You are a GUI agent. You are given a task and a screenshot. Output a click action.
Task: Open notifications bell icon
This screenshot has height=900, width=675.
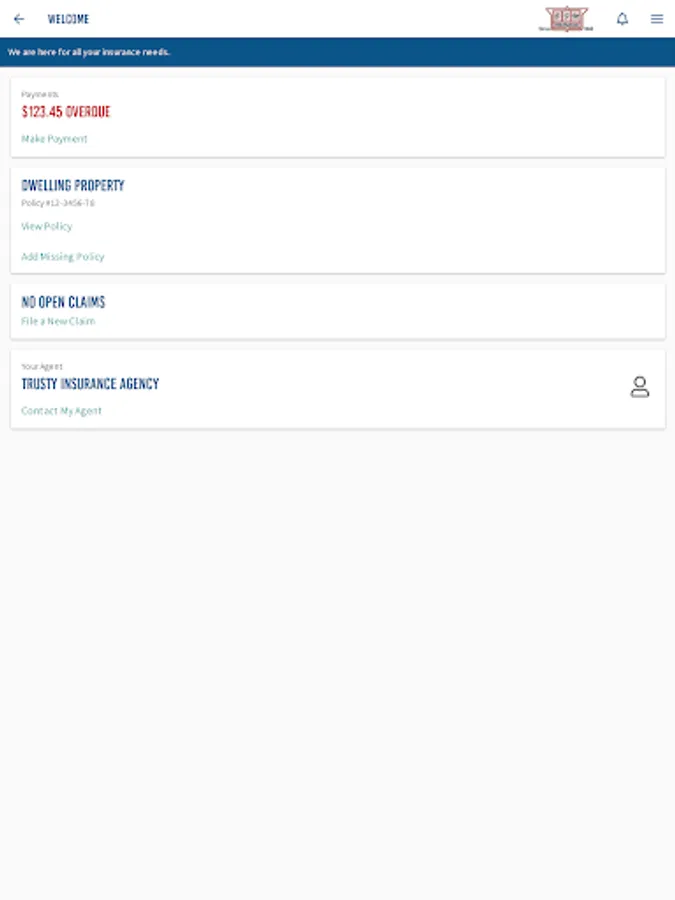pyautogui.click(x=622, y=19)
